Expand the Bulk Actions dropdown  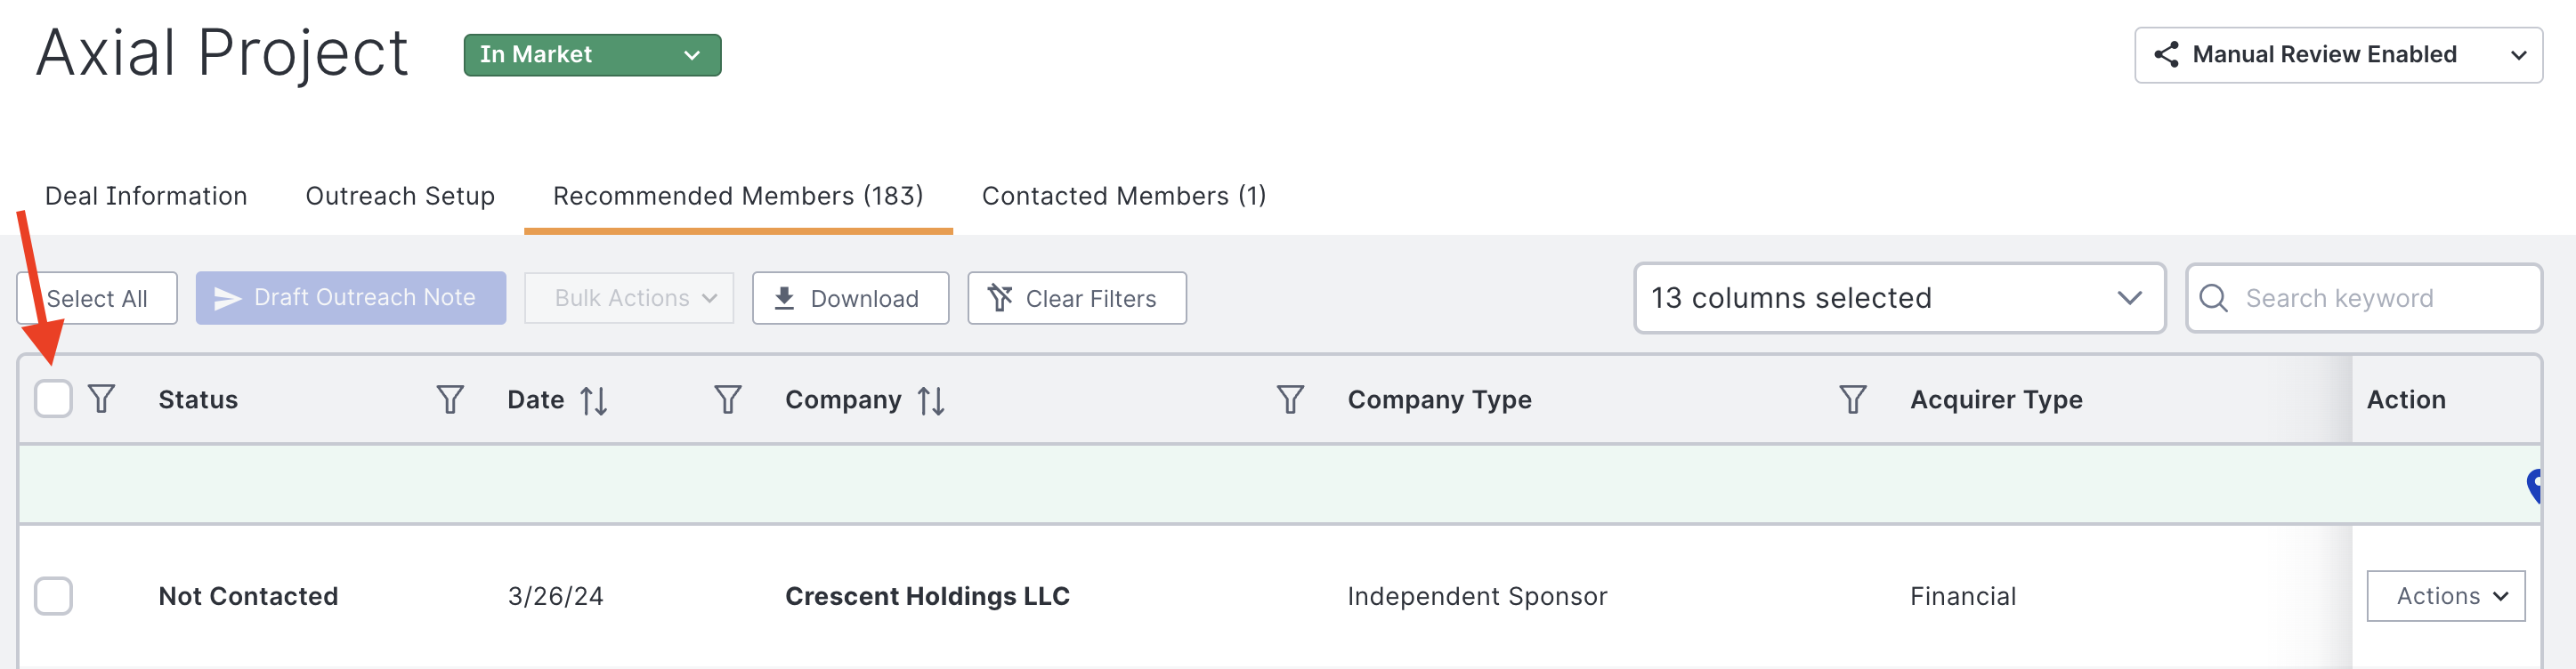point(629,298)
